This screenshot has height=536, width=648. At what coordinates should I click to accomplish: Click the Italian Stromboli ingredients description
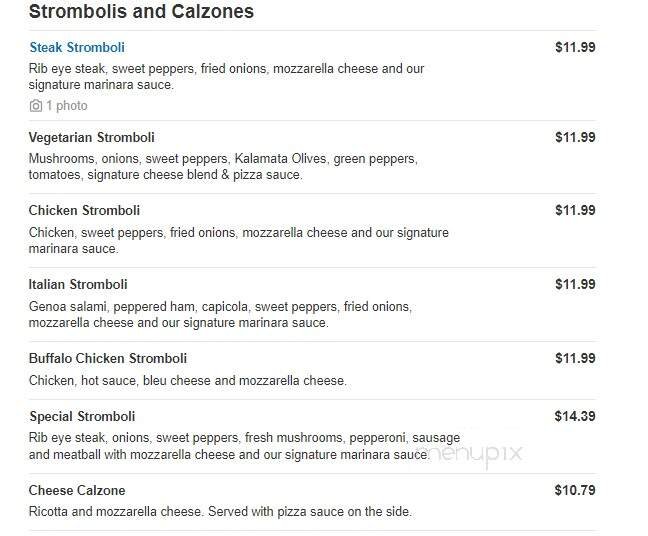220,314
